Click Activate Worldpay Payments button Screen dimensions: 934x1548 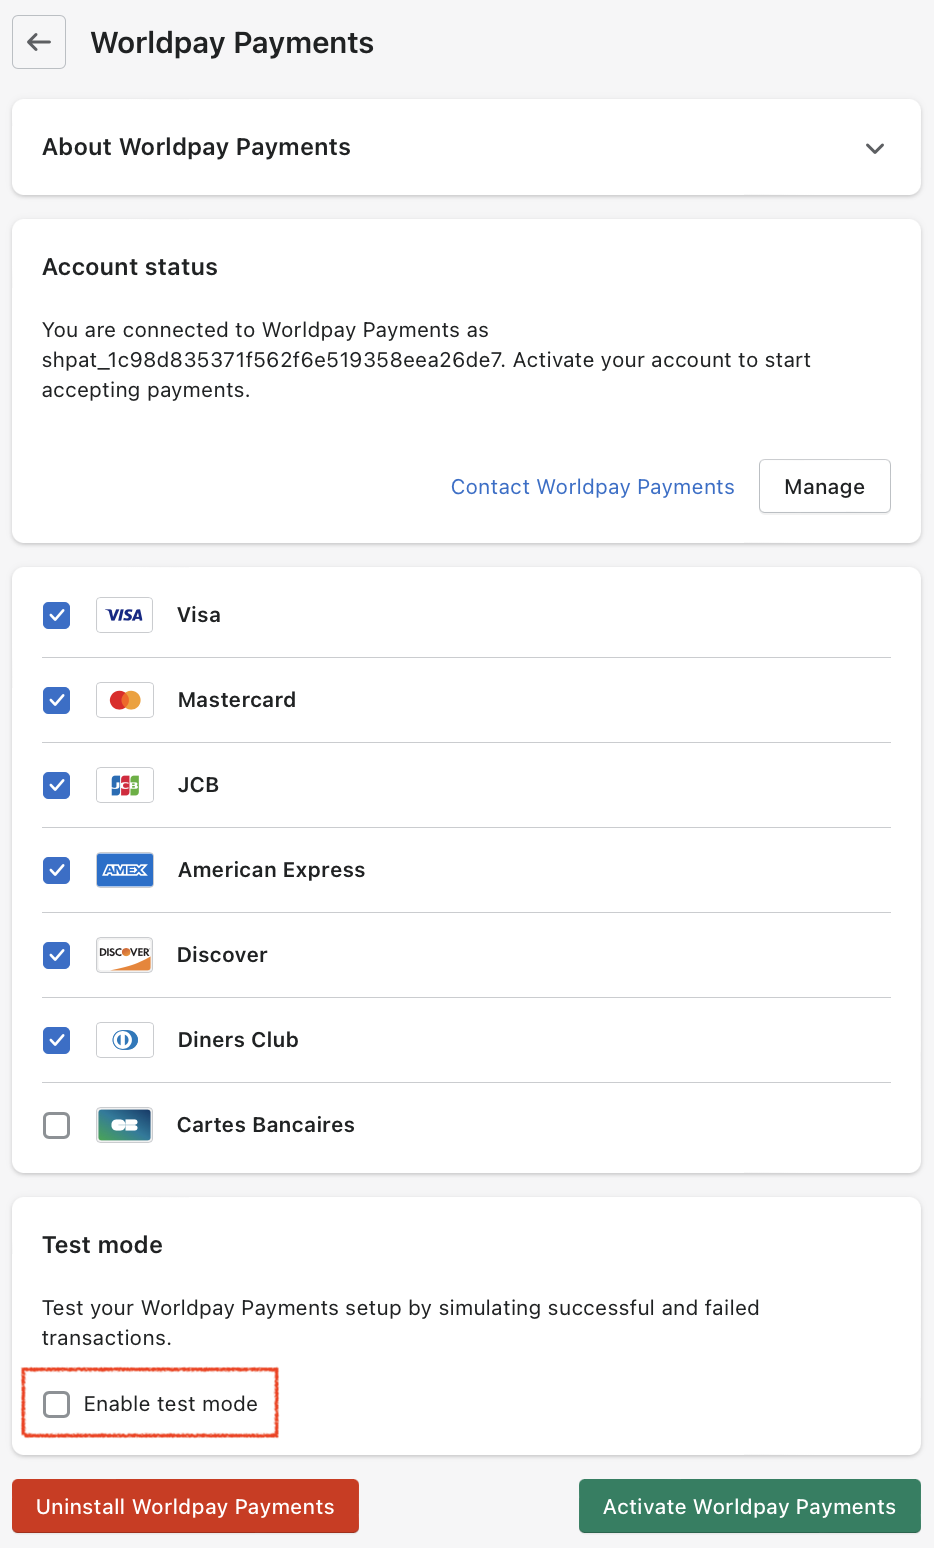(x=749, y=1506)
